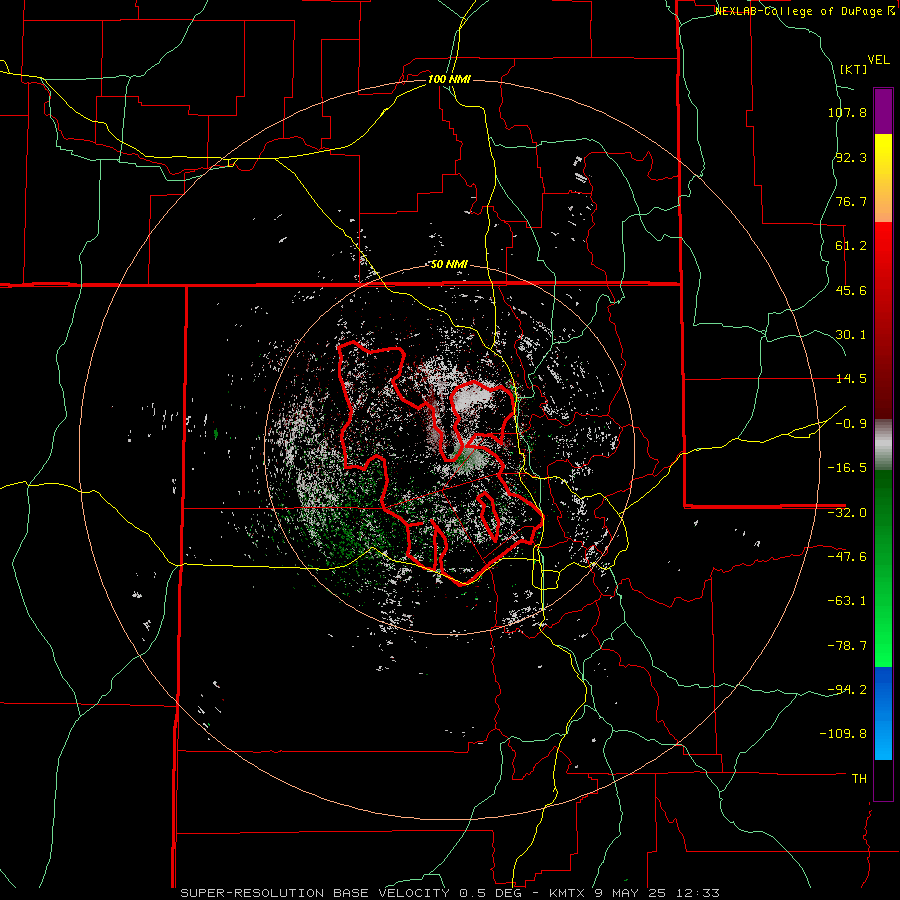
Task: Click the yellow-orange segment of the velocity color bar
Action: 883,178
